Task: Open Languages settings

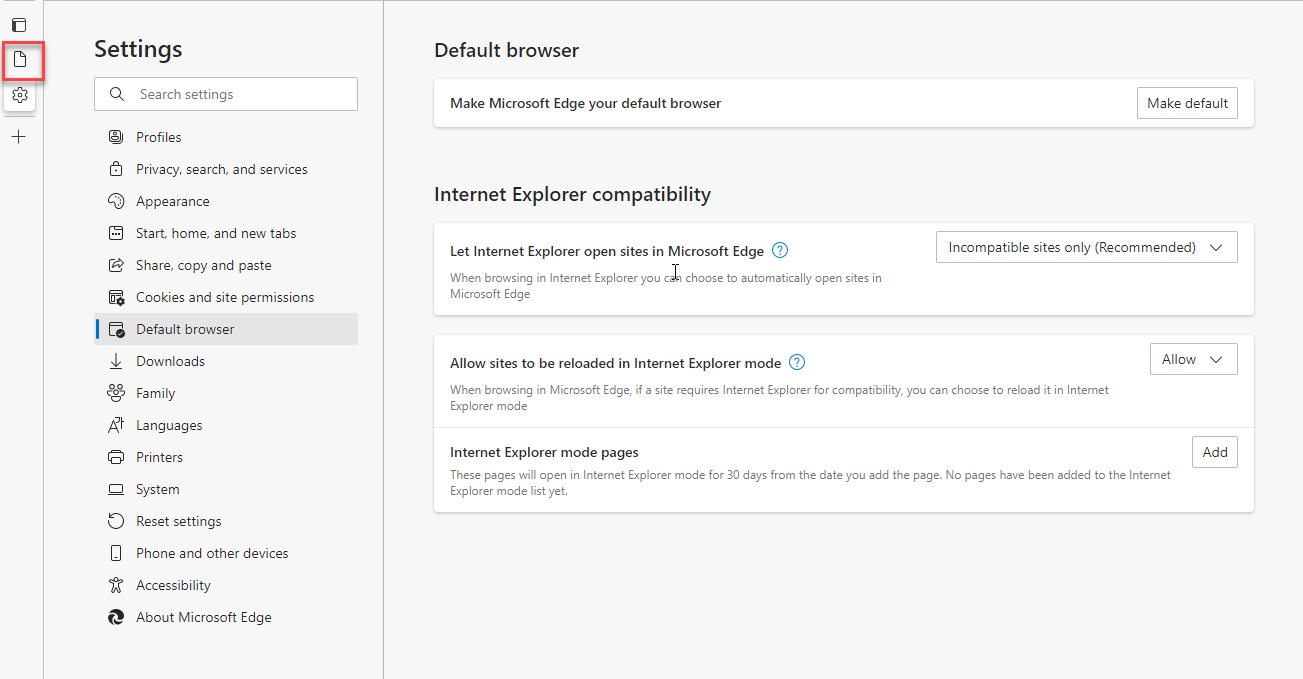Action: (226, 425)
